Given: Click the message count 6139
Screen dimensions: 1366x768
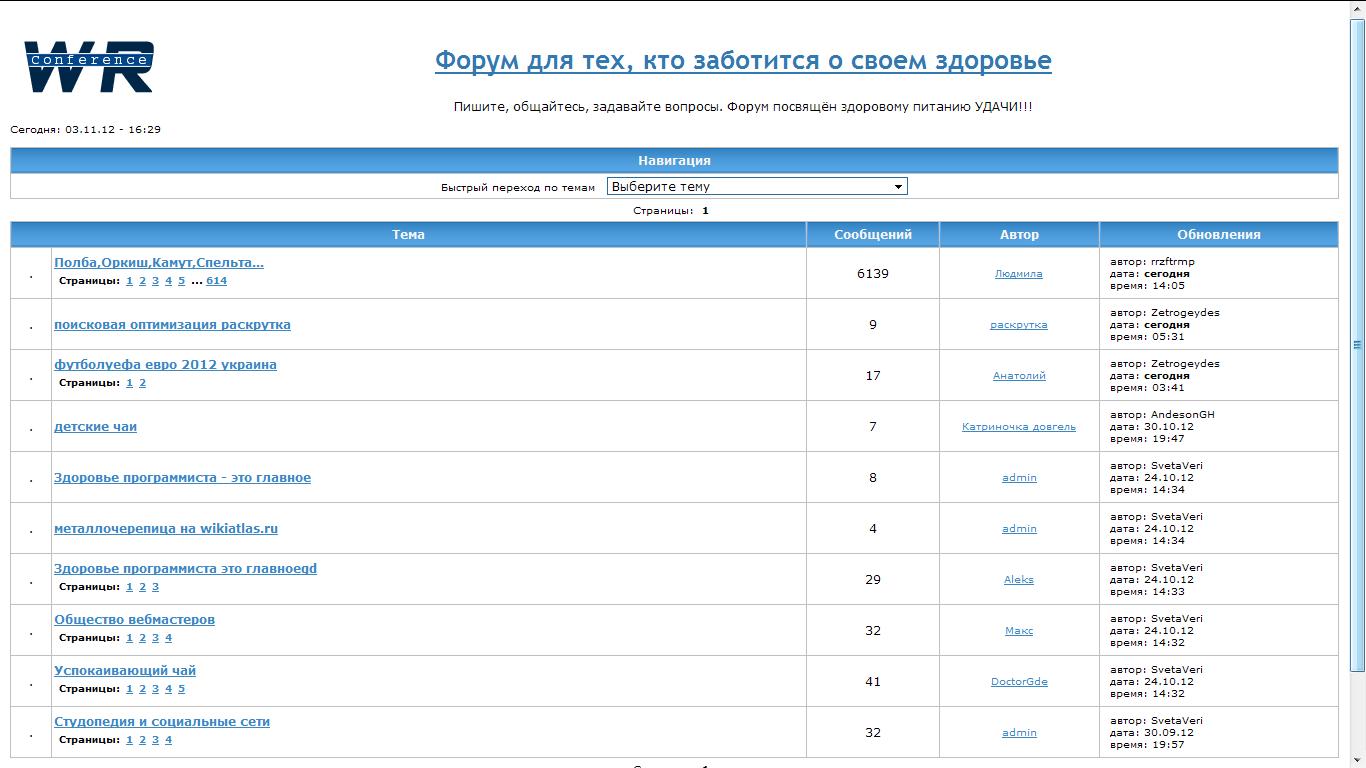Looking at the screenshot, I should point(873,274).
